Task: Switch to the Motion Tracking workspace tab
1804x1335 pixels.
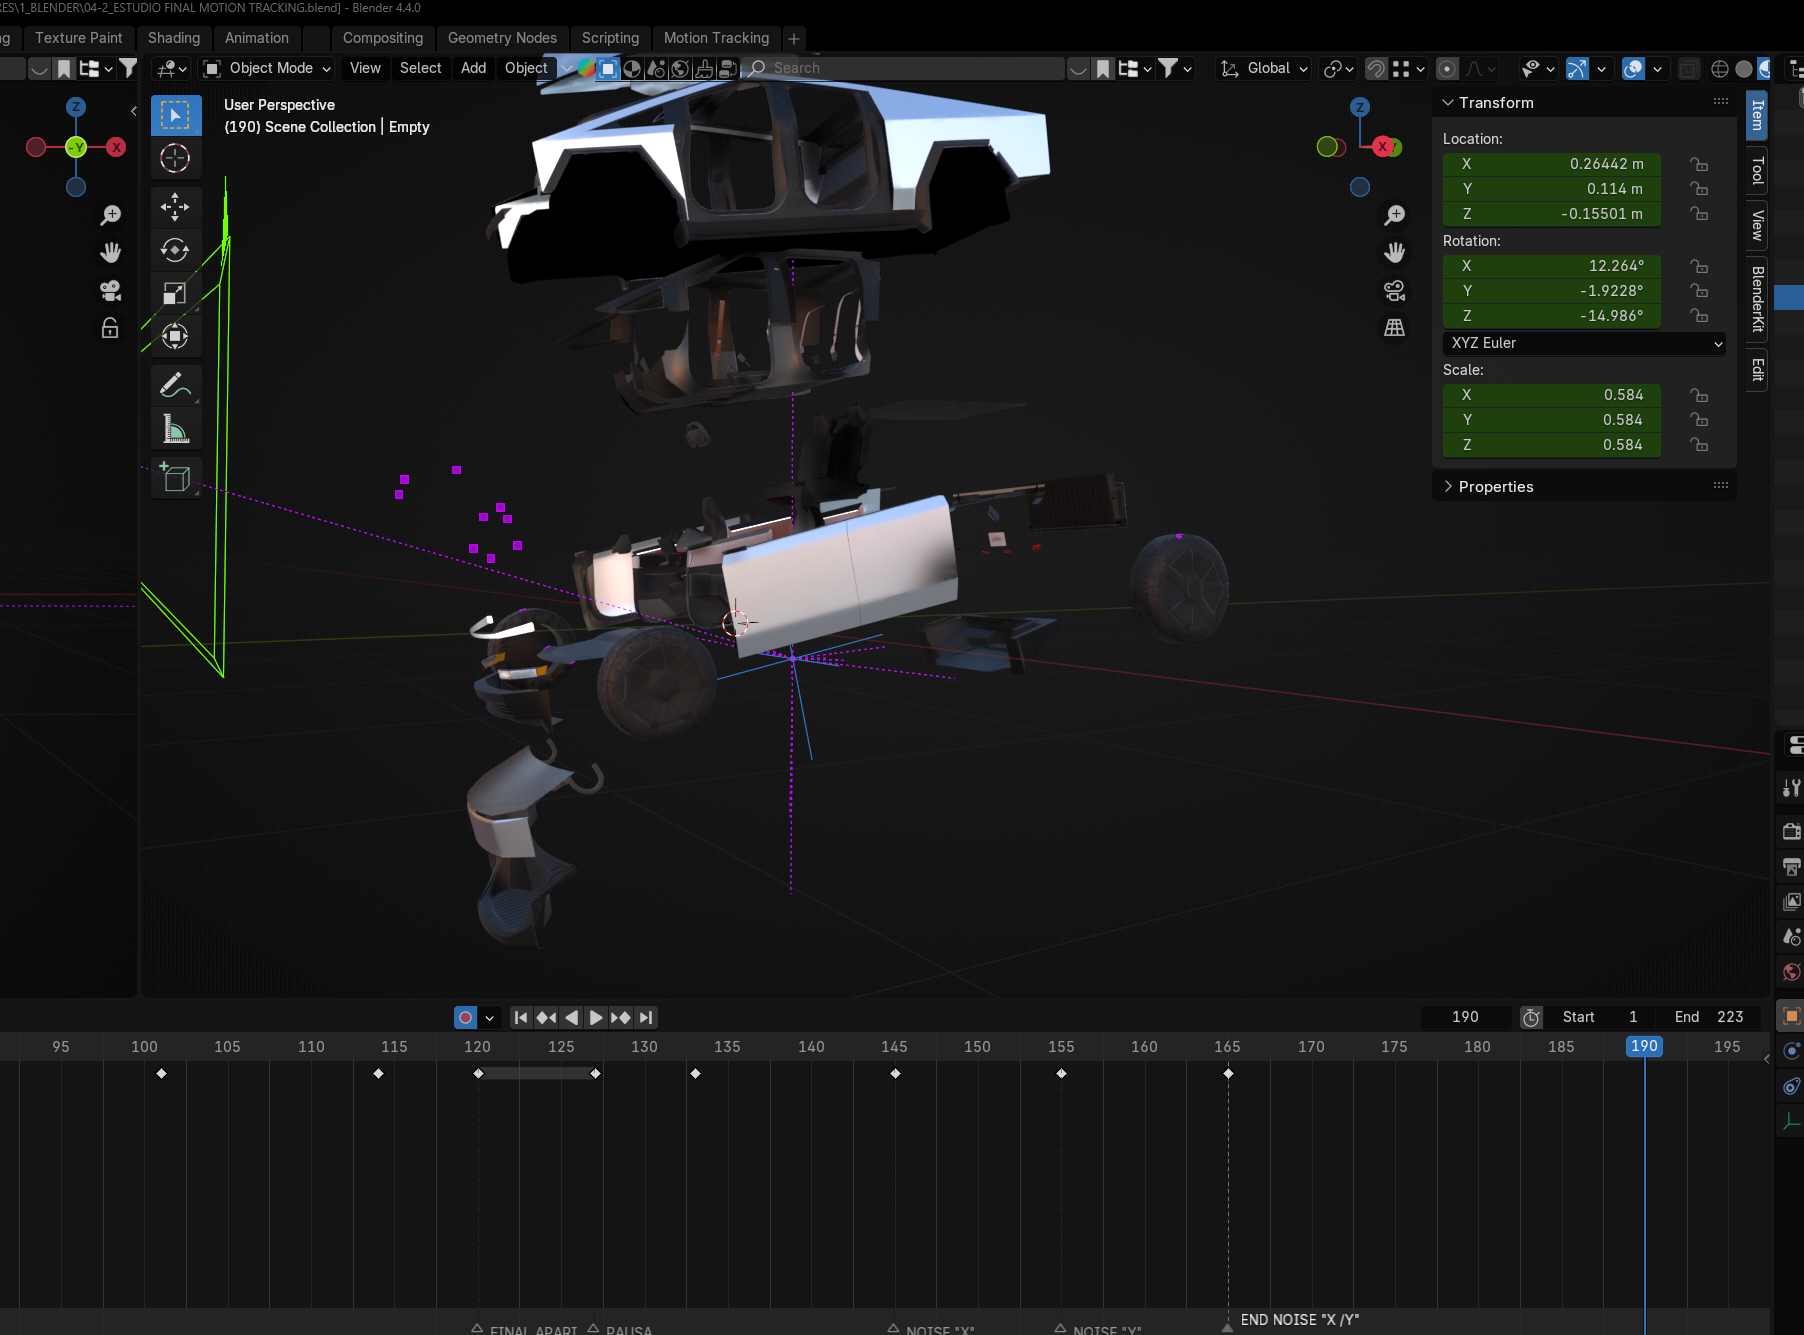Action: point(716,38)
